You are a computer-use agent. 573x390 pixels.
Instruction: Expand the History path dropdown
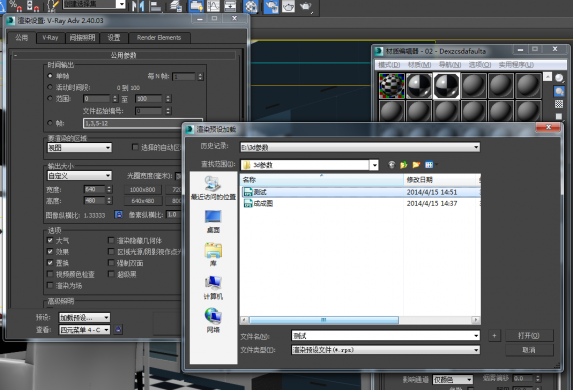click(x=476, y=147)
